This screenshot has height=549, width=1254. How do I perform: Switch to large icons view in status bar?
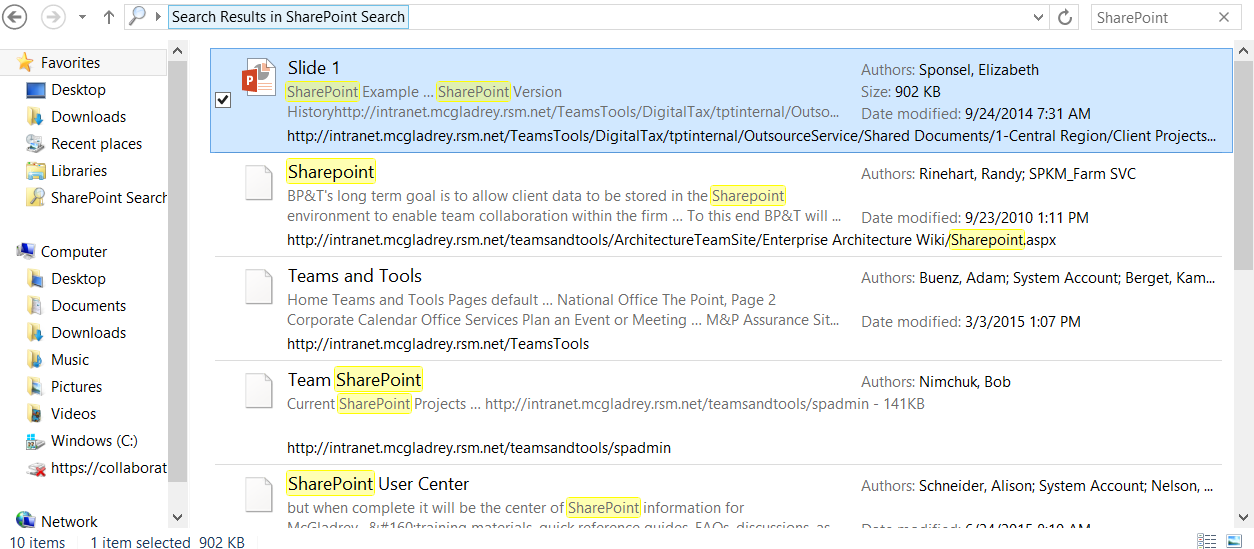click(1235, 541)
